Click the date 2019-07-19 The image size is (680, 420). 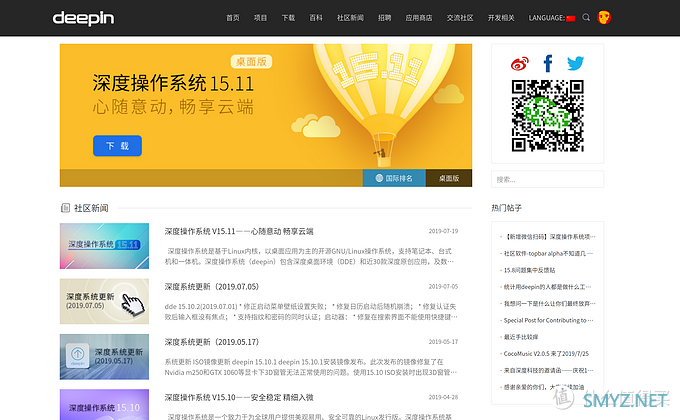[443, 231]
